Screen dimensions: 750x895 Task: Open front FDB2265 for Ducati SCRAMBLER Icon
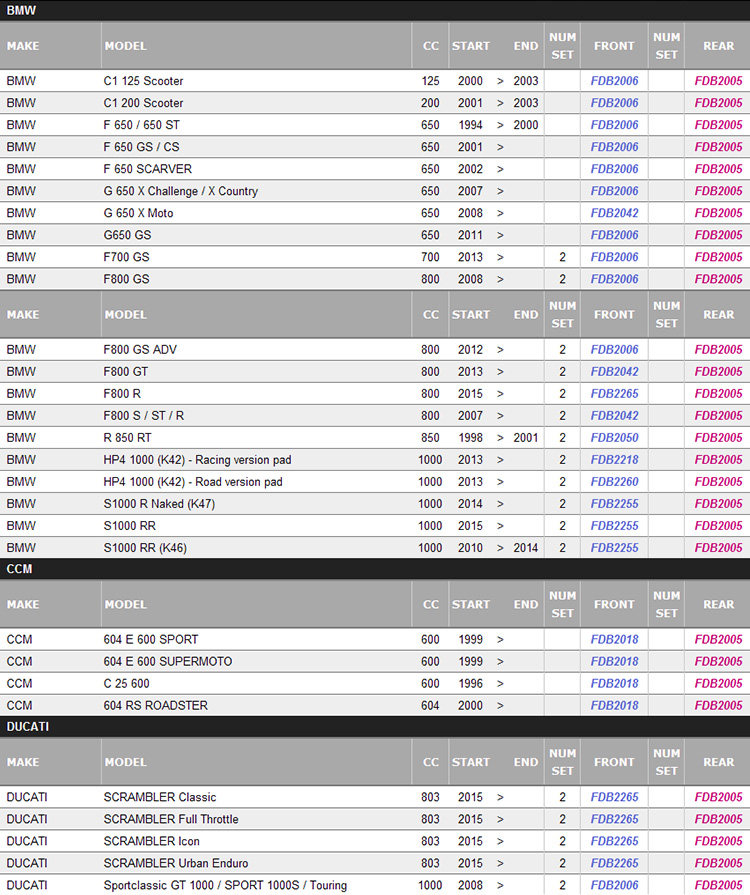coord(614,841)
